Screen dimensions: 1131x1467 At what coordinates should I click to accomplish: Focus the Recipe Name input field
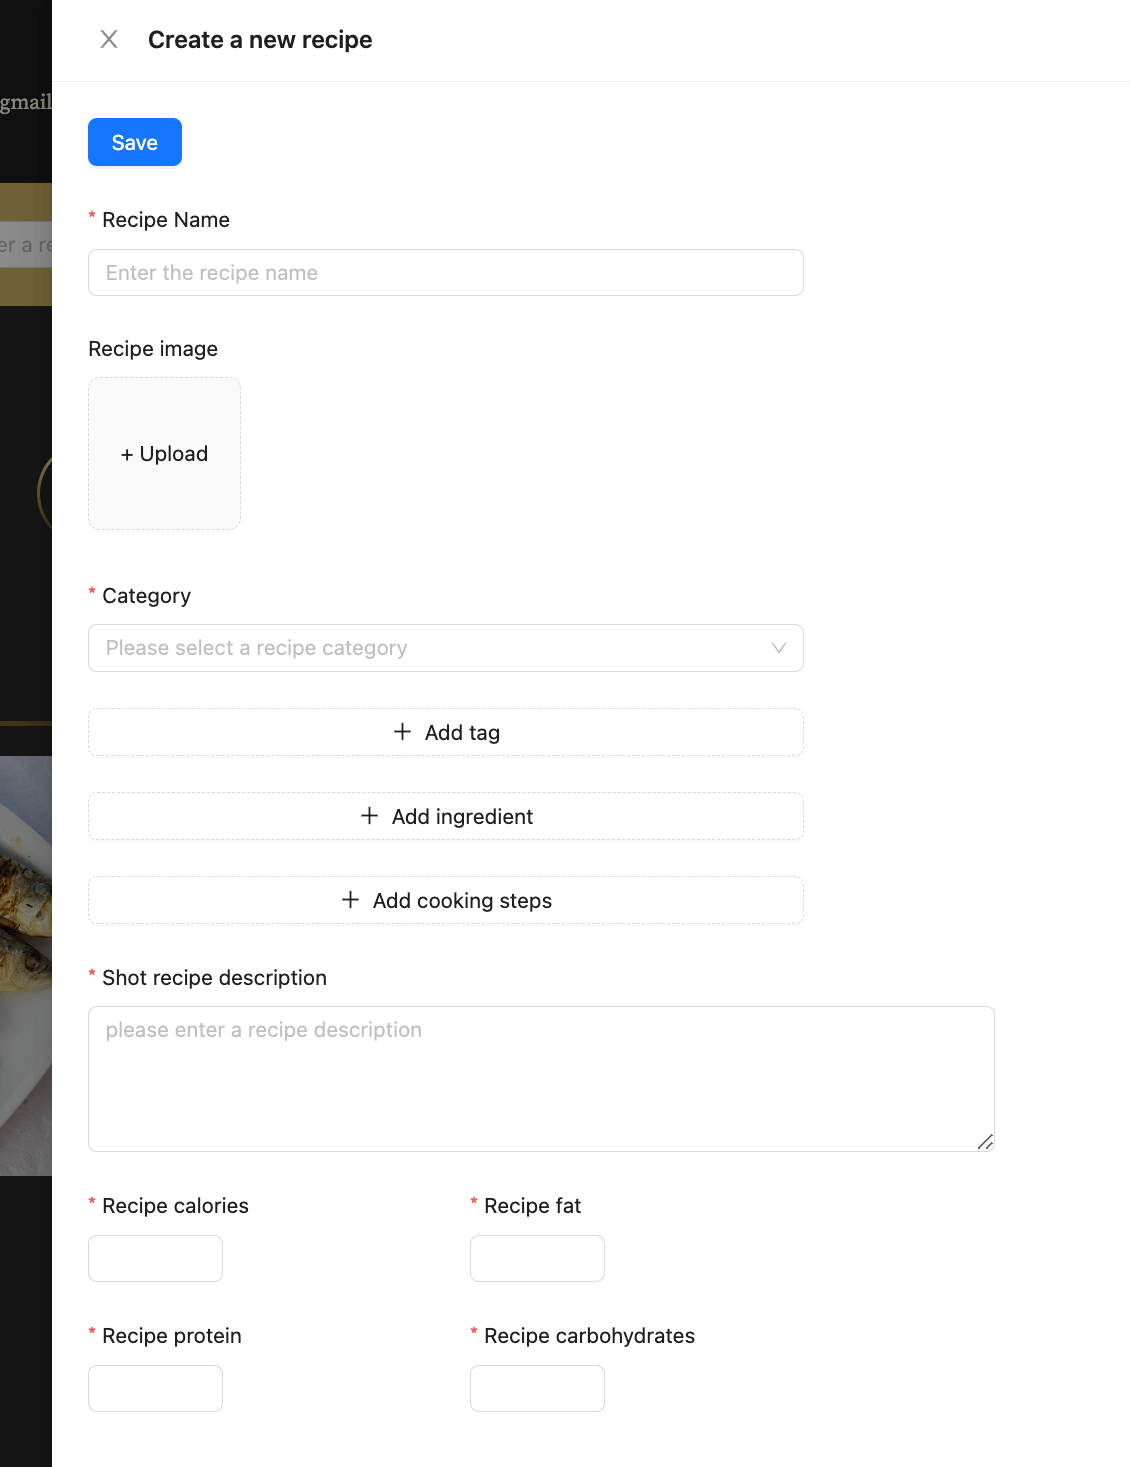tap(446, 273)
